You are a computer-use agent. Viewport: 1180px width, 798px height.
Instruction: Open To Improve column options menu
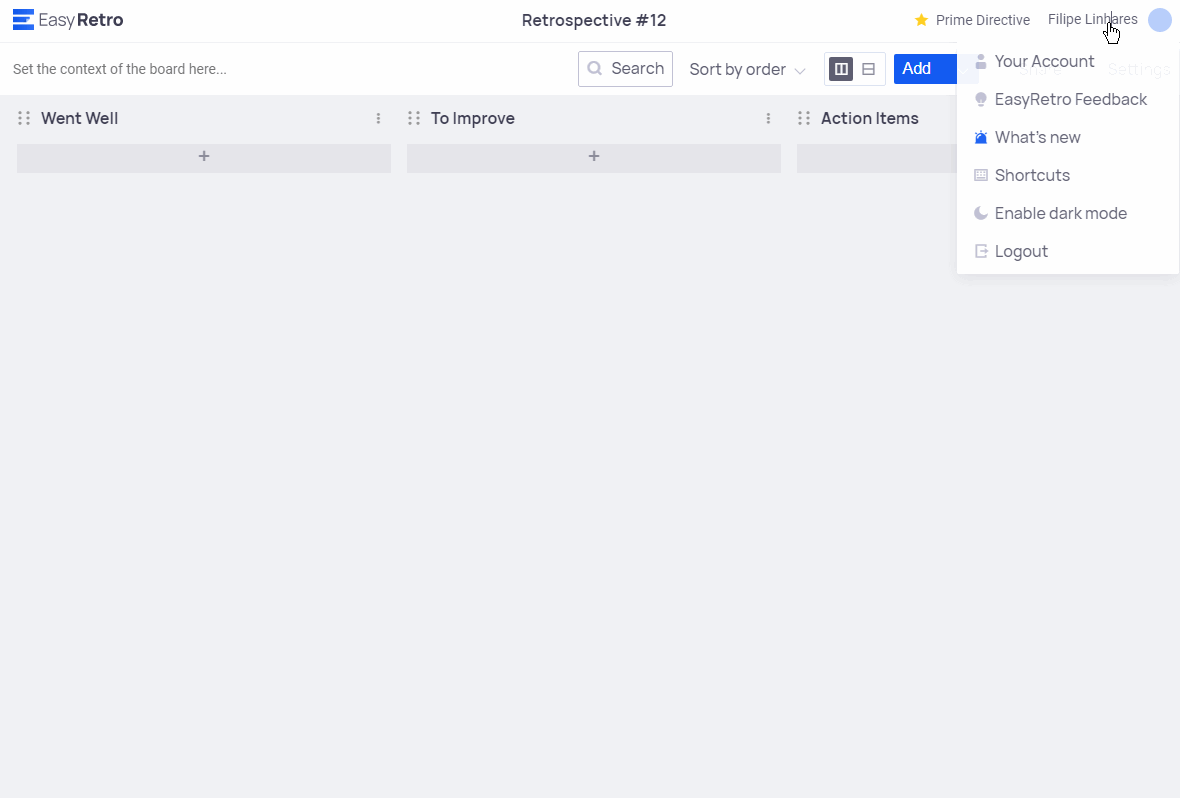click(x=768, y=118)
